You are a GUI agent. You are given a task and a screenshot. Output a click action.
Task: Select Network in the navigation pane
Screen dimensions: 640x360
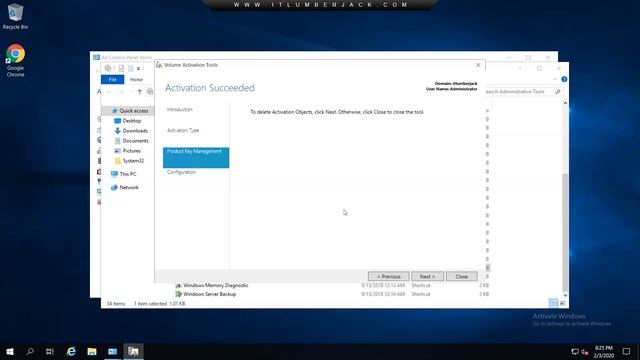click(x=129, y=187)
